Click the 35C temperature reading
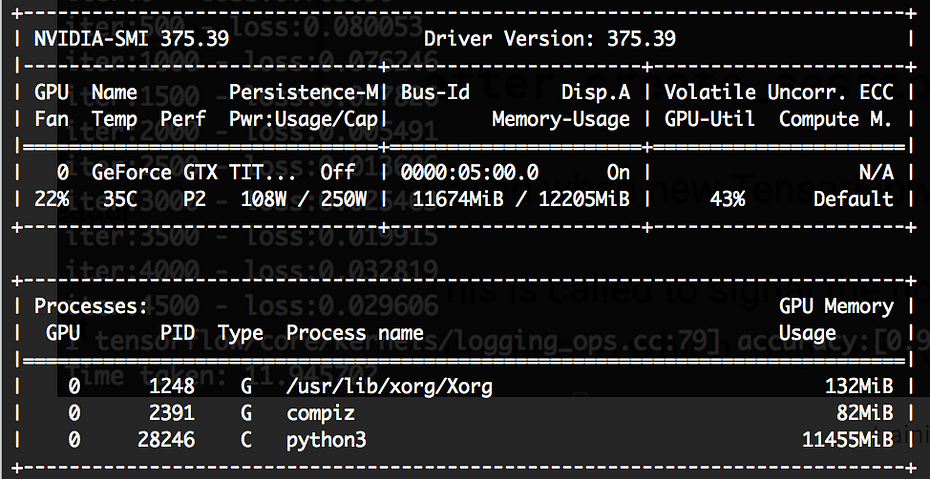930x479 pixels. coord(119,199)
